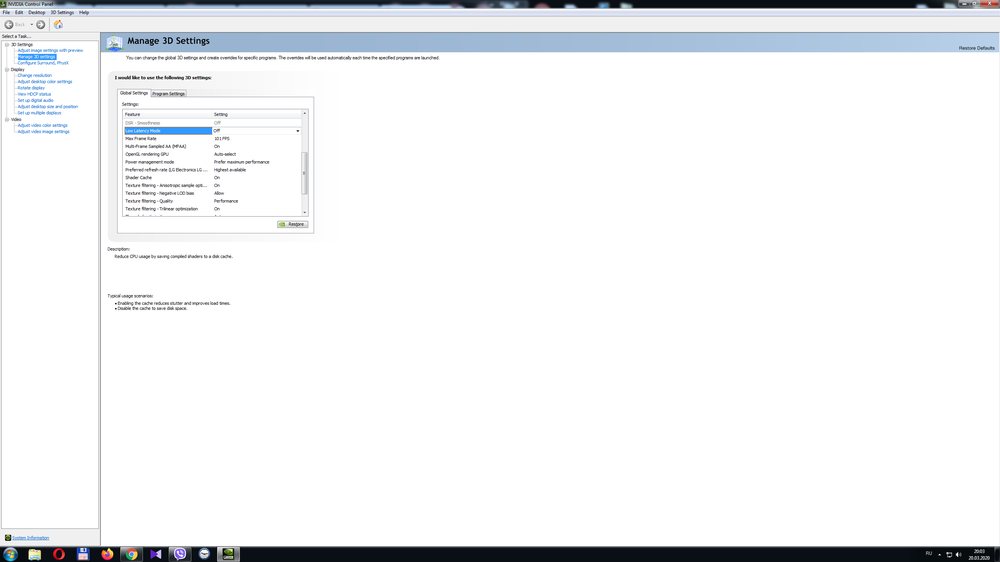Select the Power management mode row
Image resolution: width=1000 pixels, height=562 pixels.
[x=212, y=162]
